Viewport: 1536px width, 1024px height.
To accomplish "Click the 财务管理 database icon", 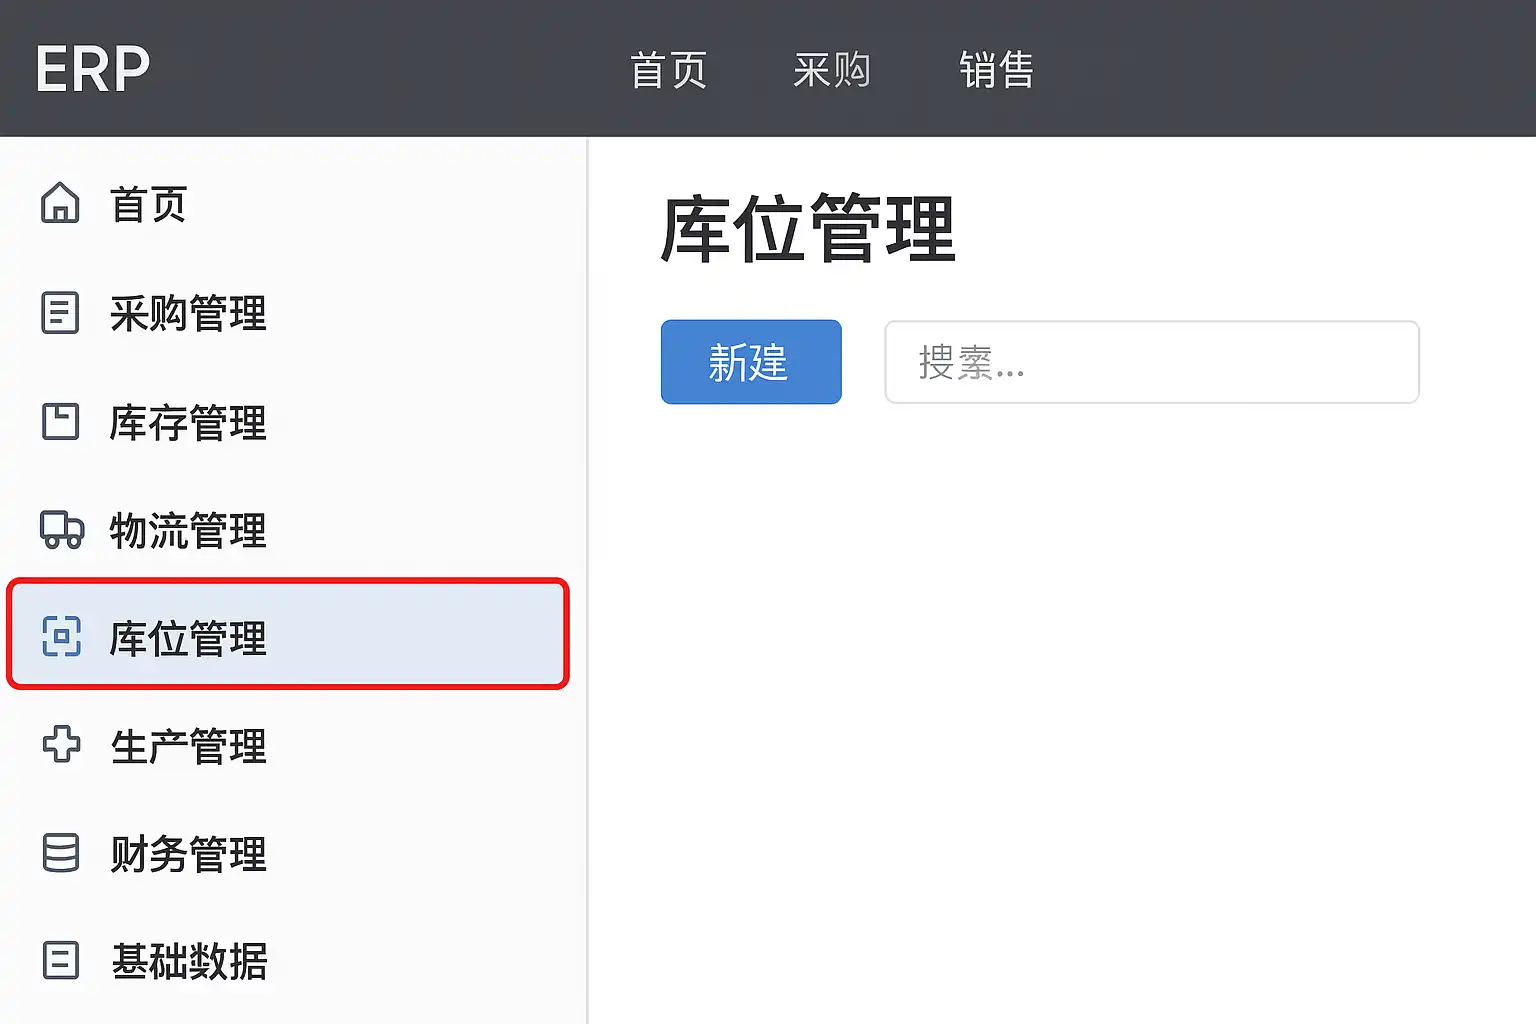I will click(61, 853).
